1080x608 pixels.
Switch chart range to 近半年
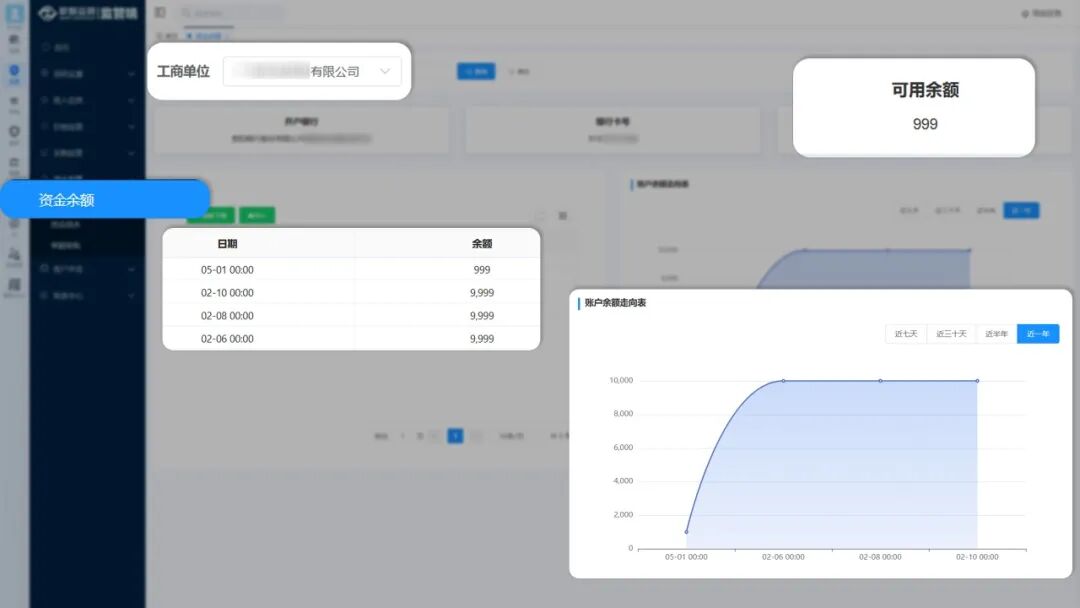996,334
